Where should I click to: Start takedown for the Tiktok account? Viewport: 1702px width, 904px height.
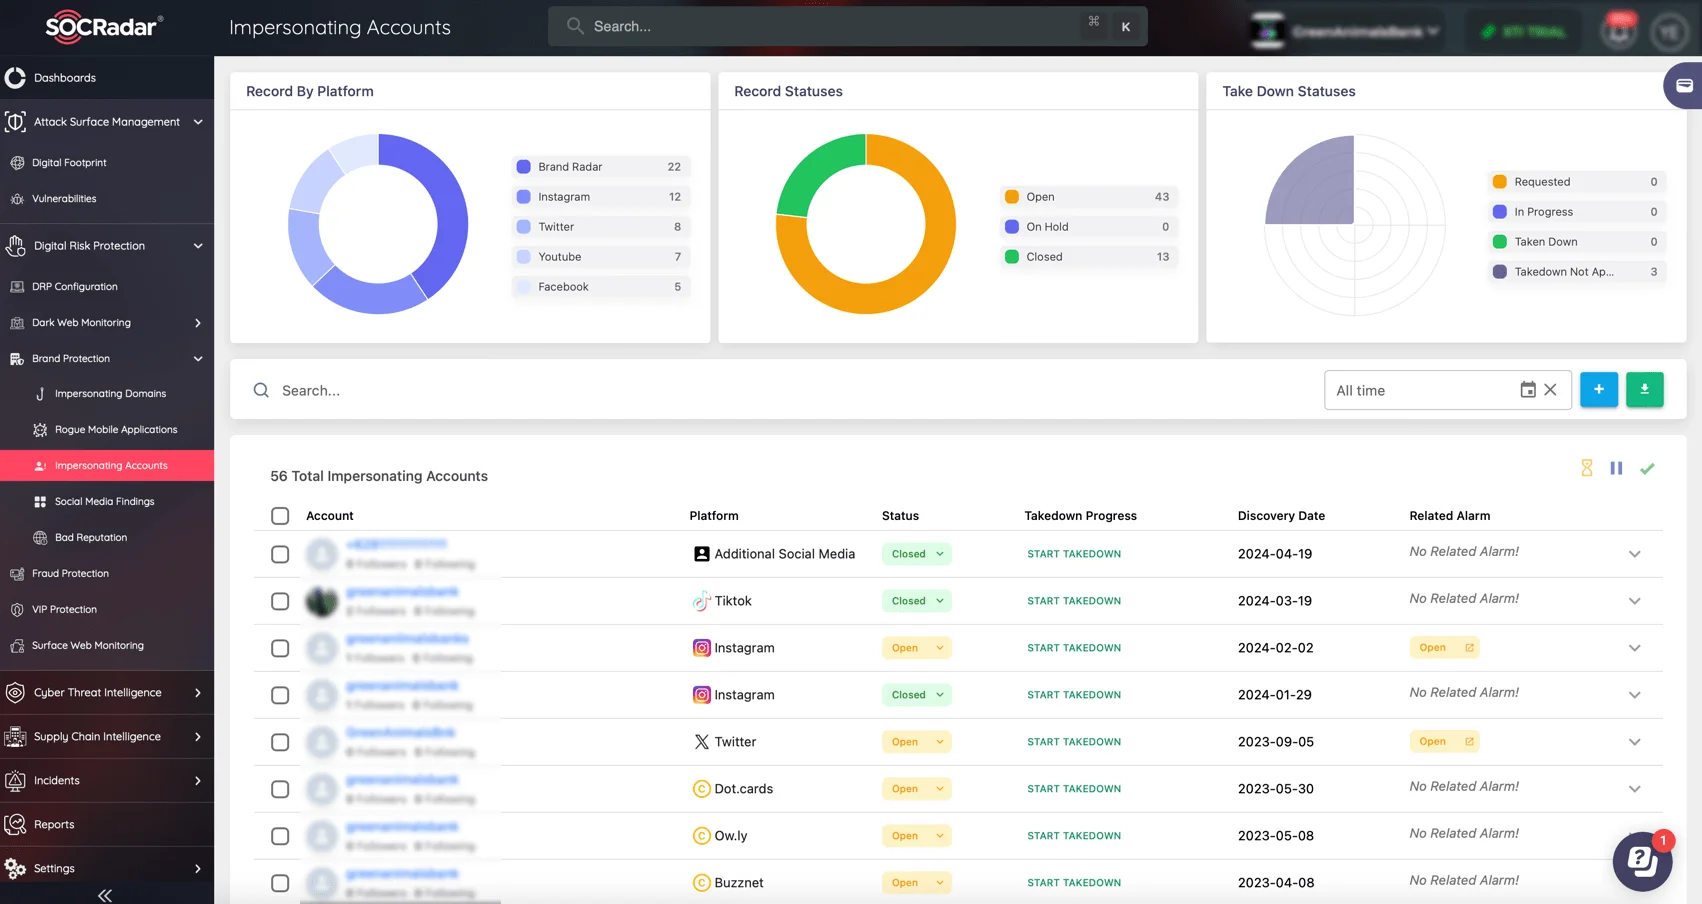pos(1074,601)
